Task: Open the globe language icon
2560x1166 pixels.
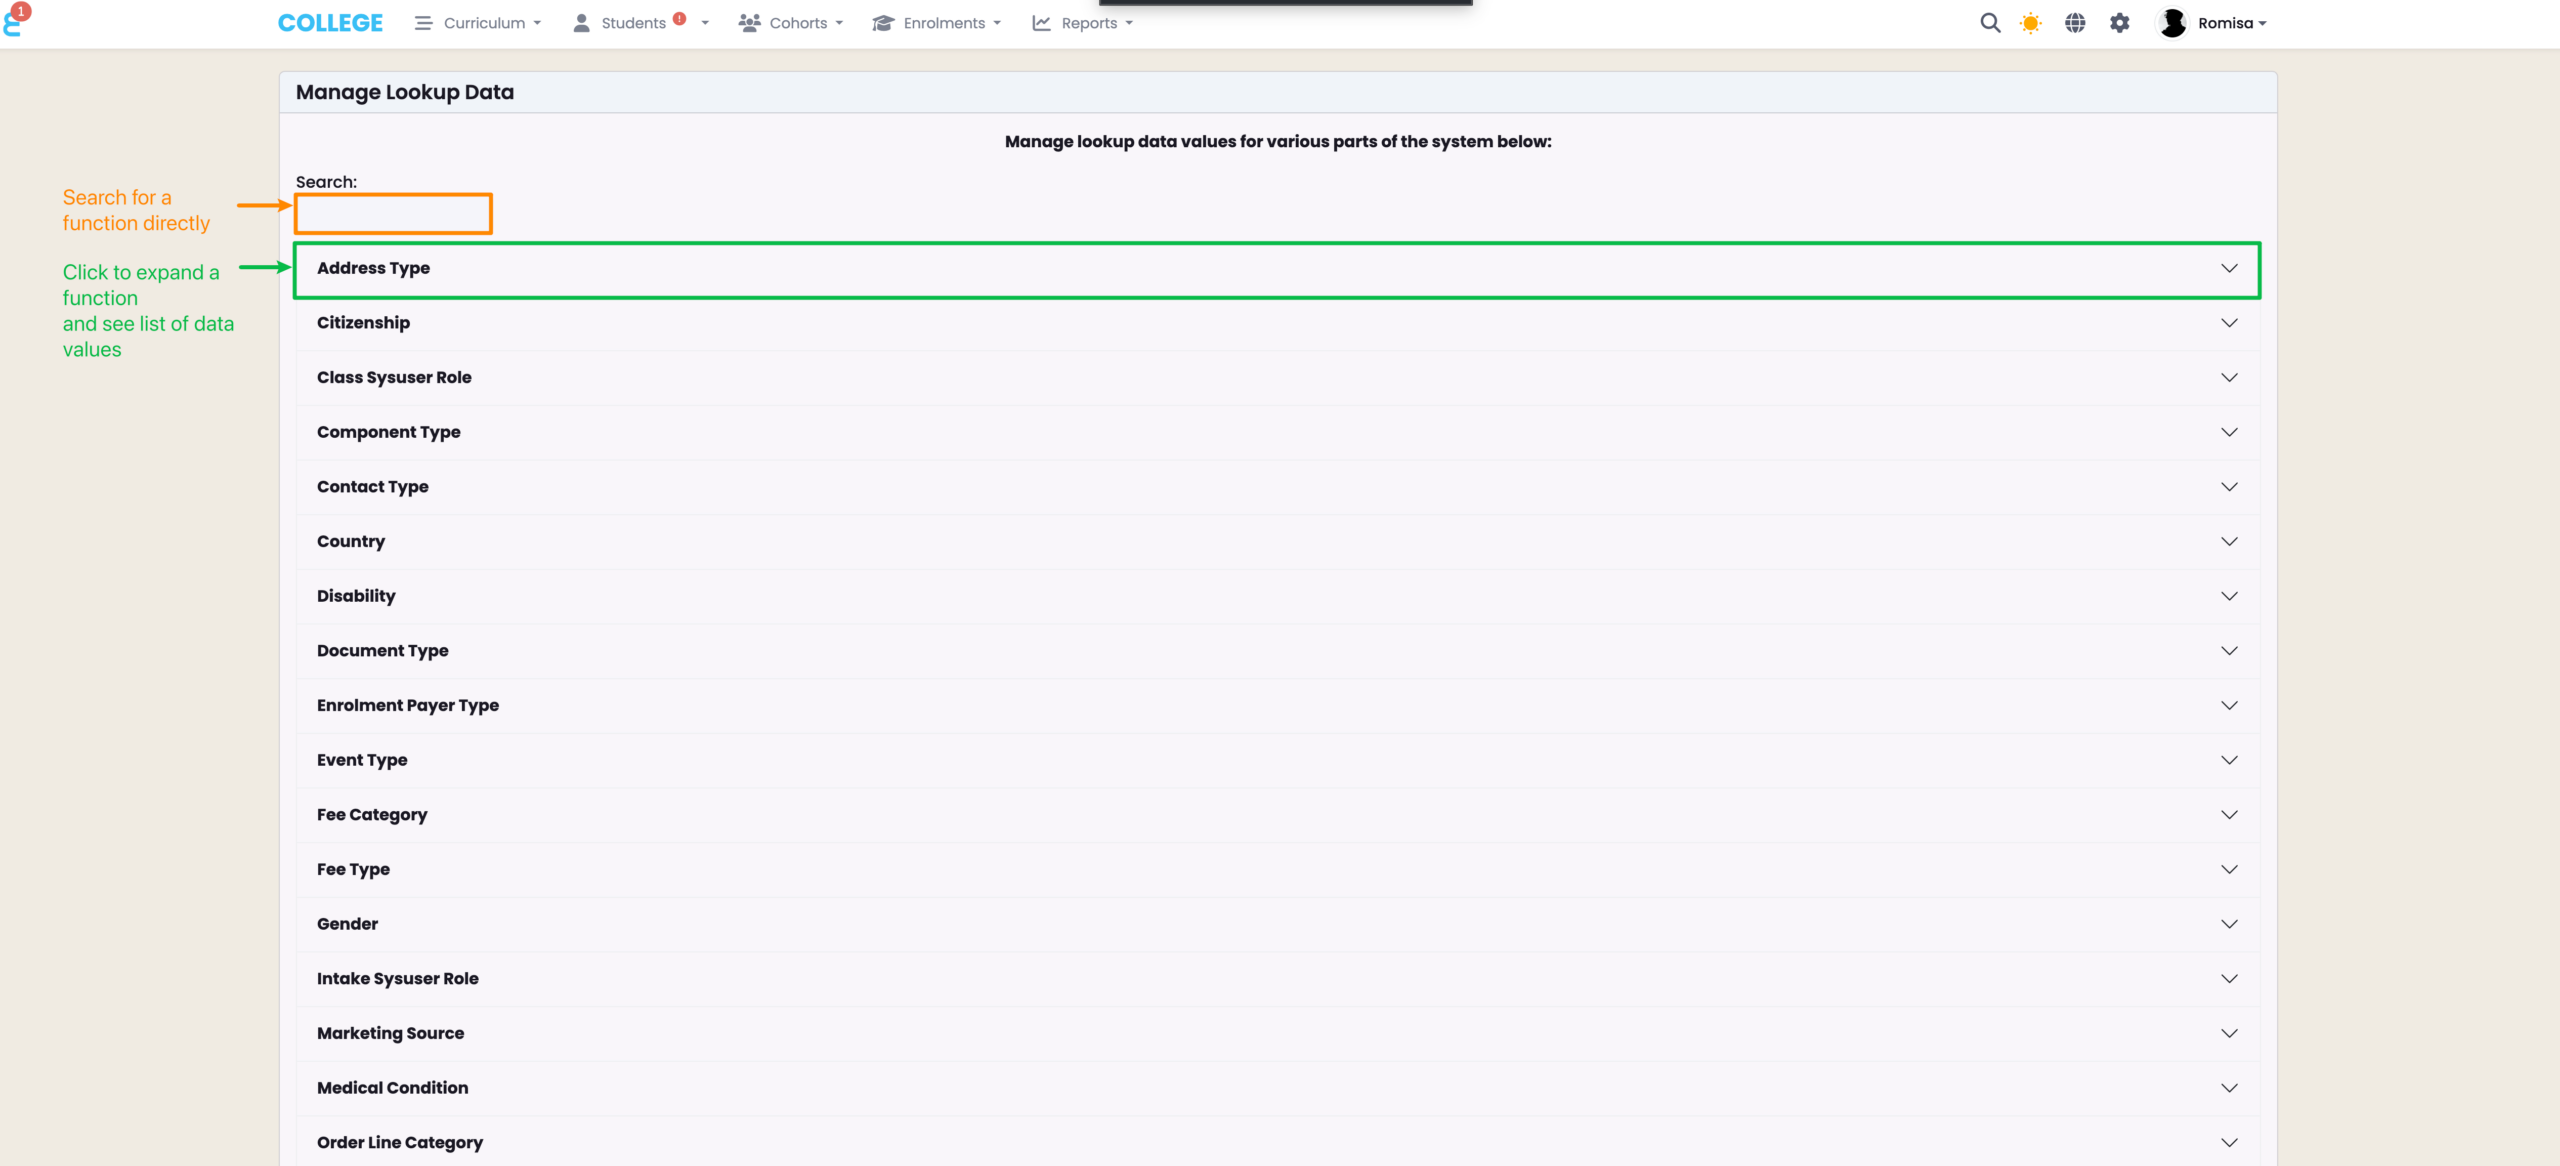Action: point(2075,23)
